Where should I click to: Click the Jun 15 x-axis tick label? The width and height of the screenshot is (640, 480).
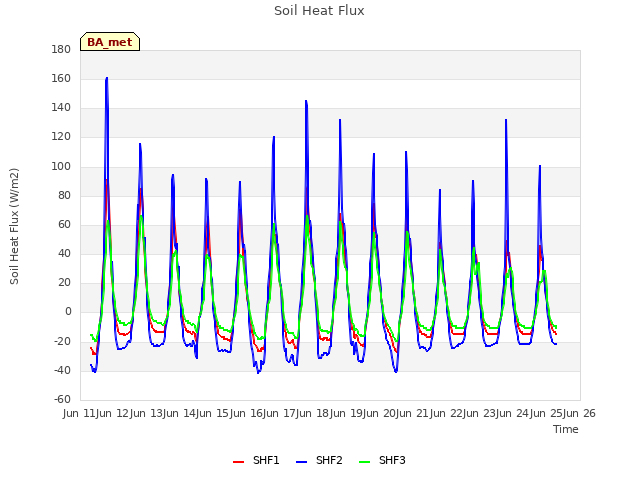point(213,413)
